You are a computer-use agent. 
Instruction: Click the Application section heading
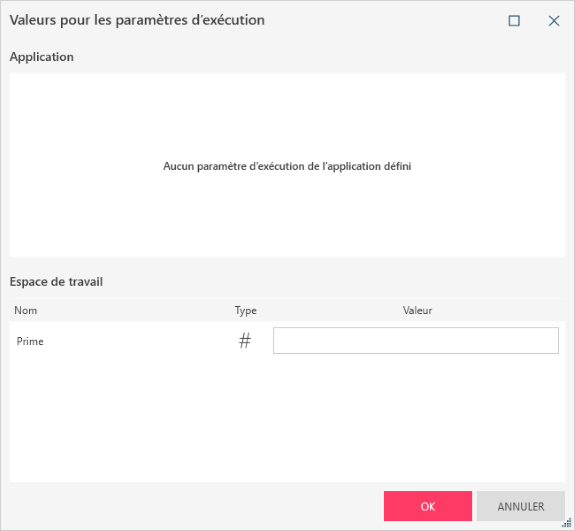[x=41, y=57]
